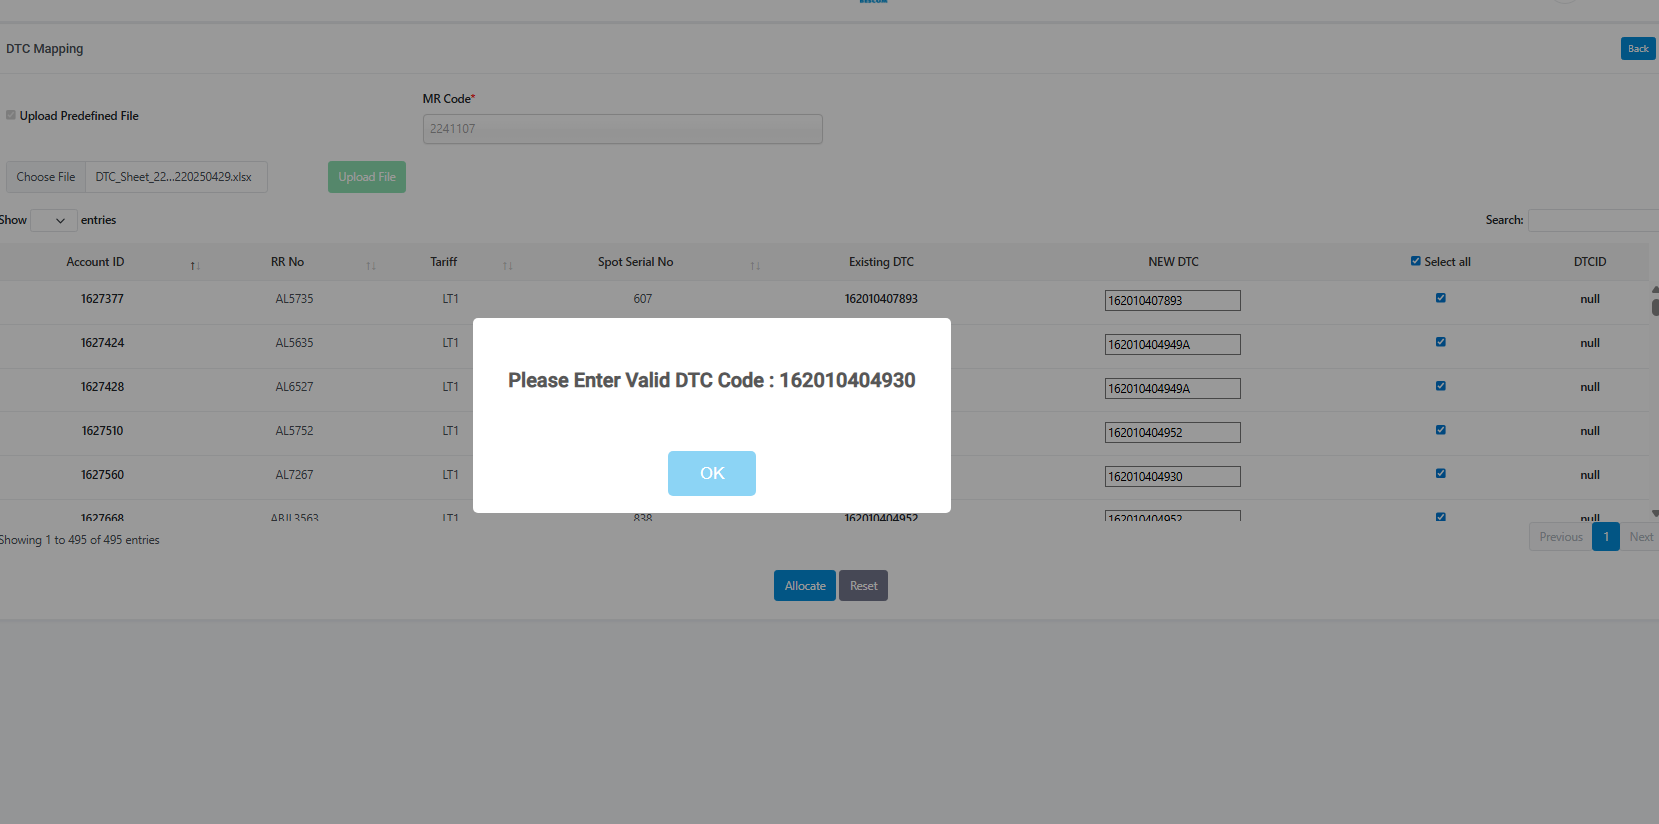Click the Tariff column sort arrows icon
Screen dimensions: 1659x824
tap(507, 265)
